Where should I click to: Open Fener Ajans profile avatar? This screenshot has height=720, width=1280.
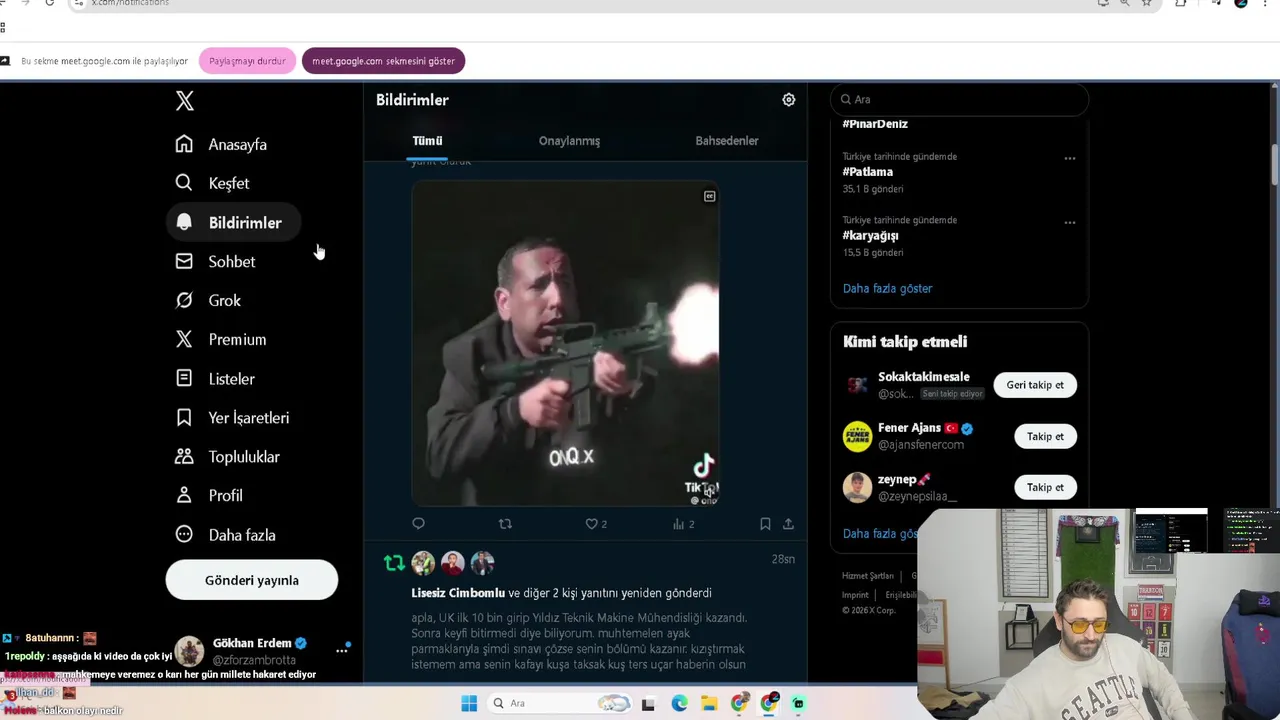point(857,436)
